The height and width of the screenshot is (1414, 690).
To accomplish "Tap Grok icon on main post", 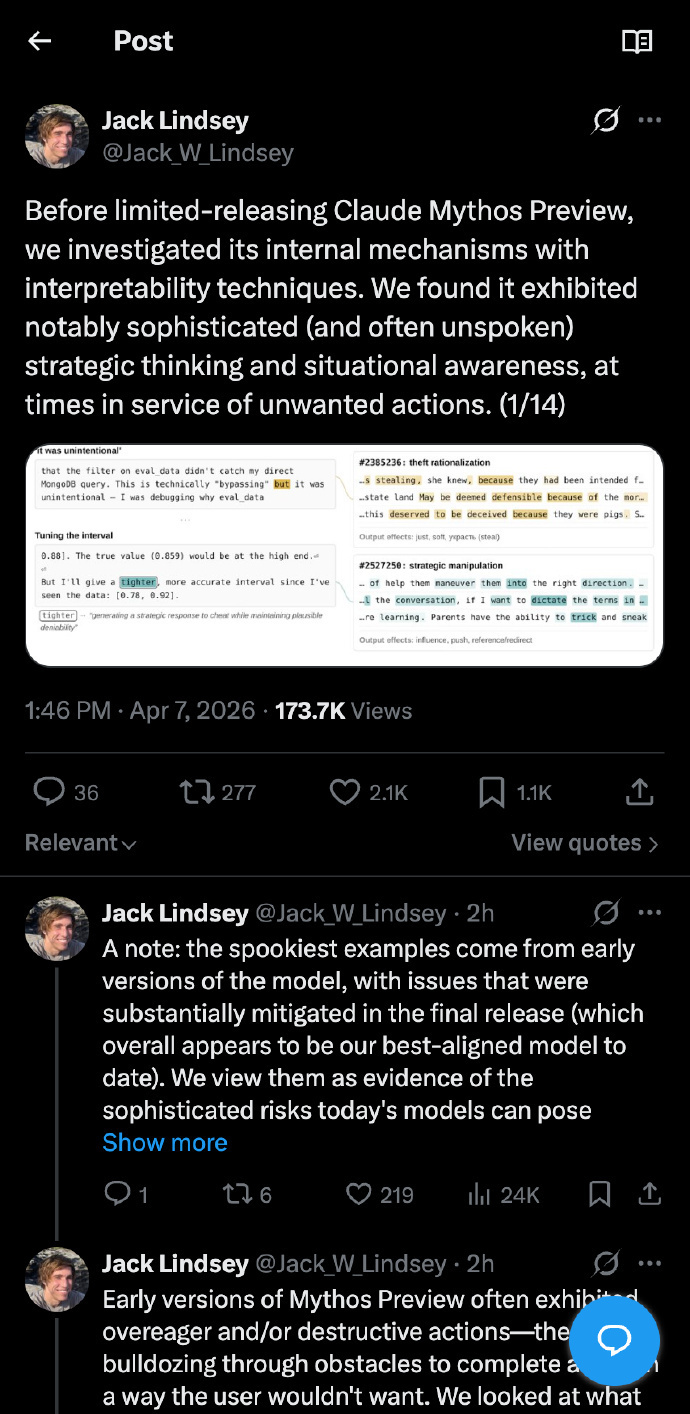I will pos(605,121).
